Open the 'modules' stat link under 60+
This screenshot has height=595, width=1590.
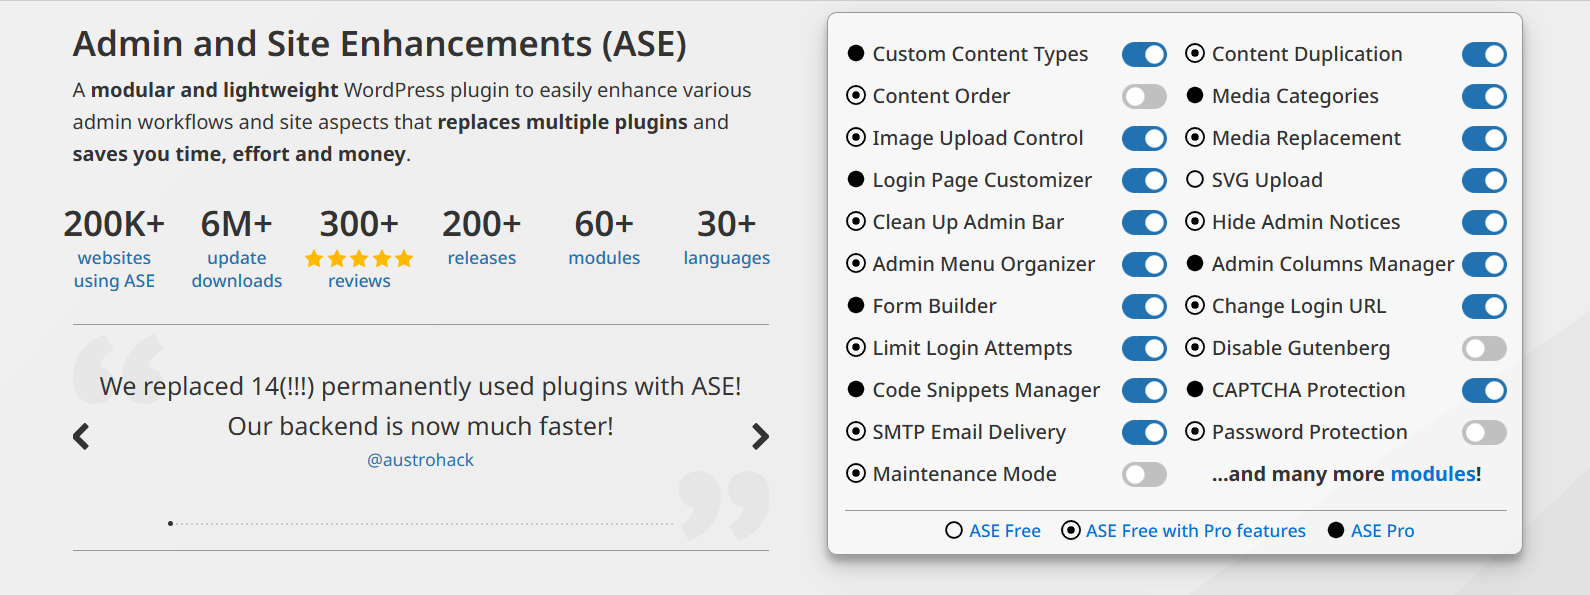[x=604, y=258]
